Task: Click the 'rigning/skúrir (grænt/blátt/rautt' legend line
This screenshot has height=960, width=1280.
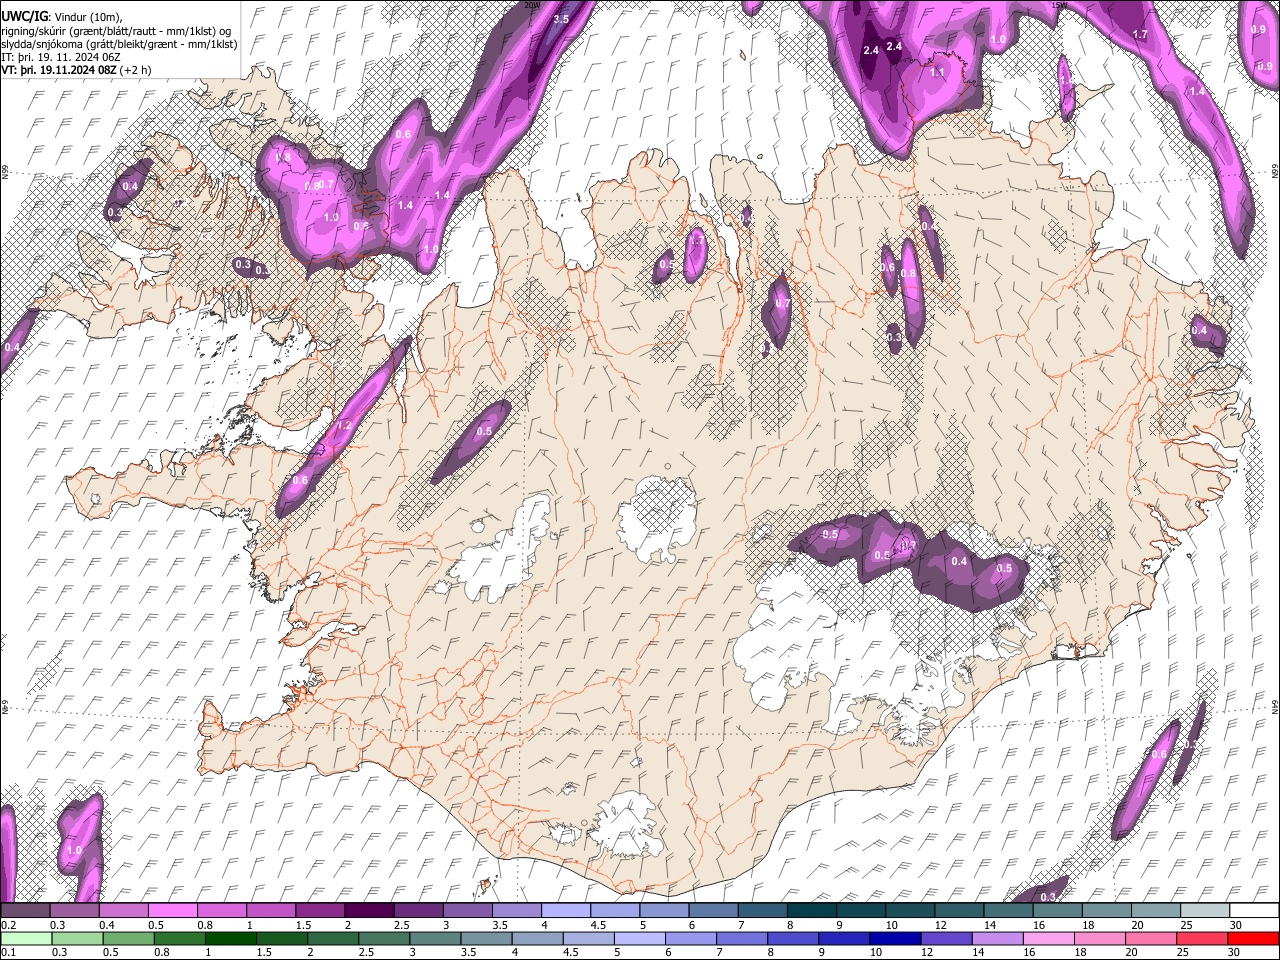Action: 116,30
